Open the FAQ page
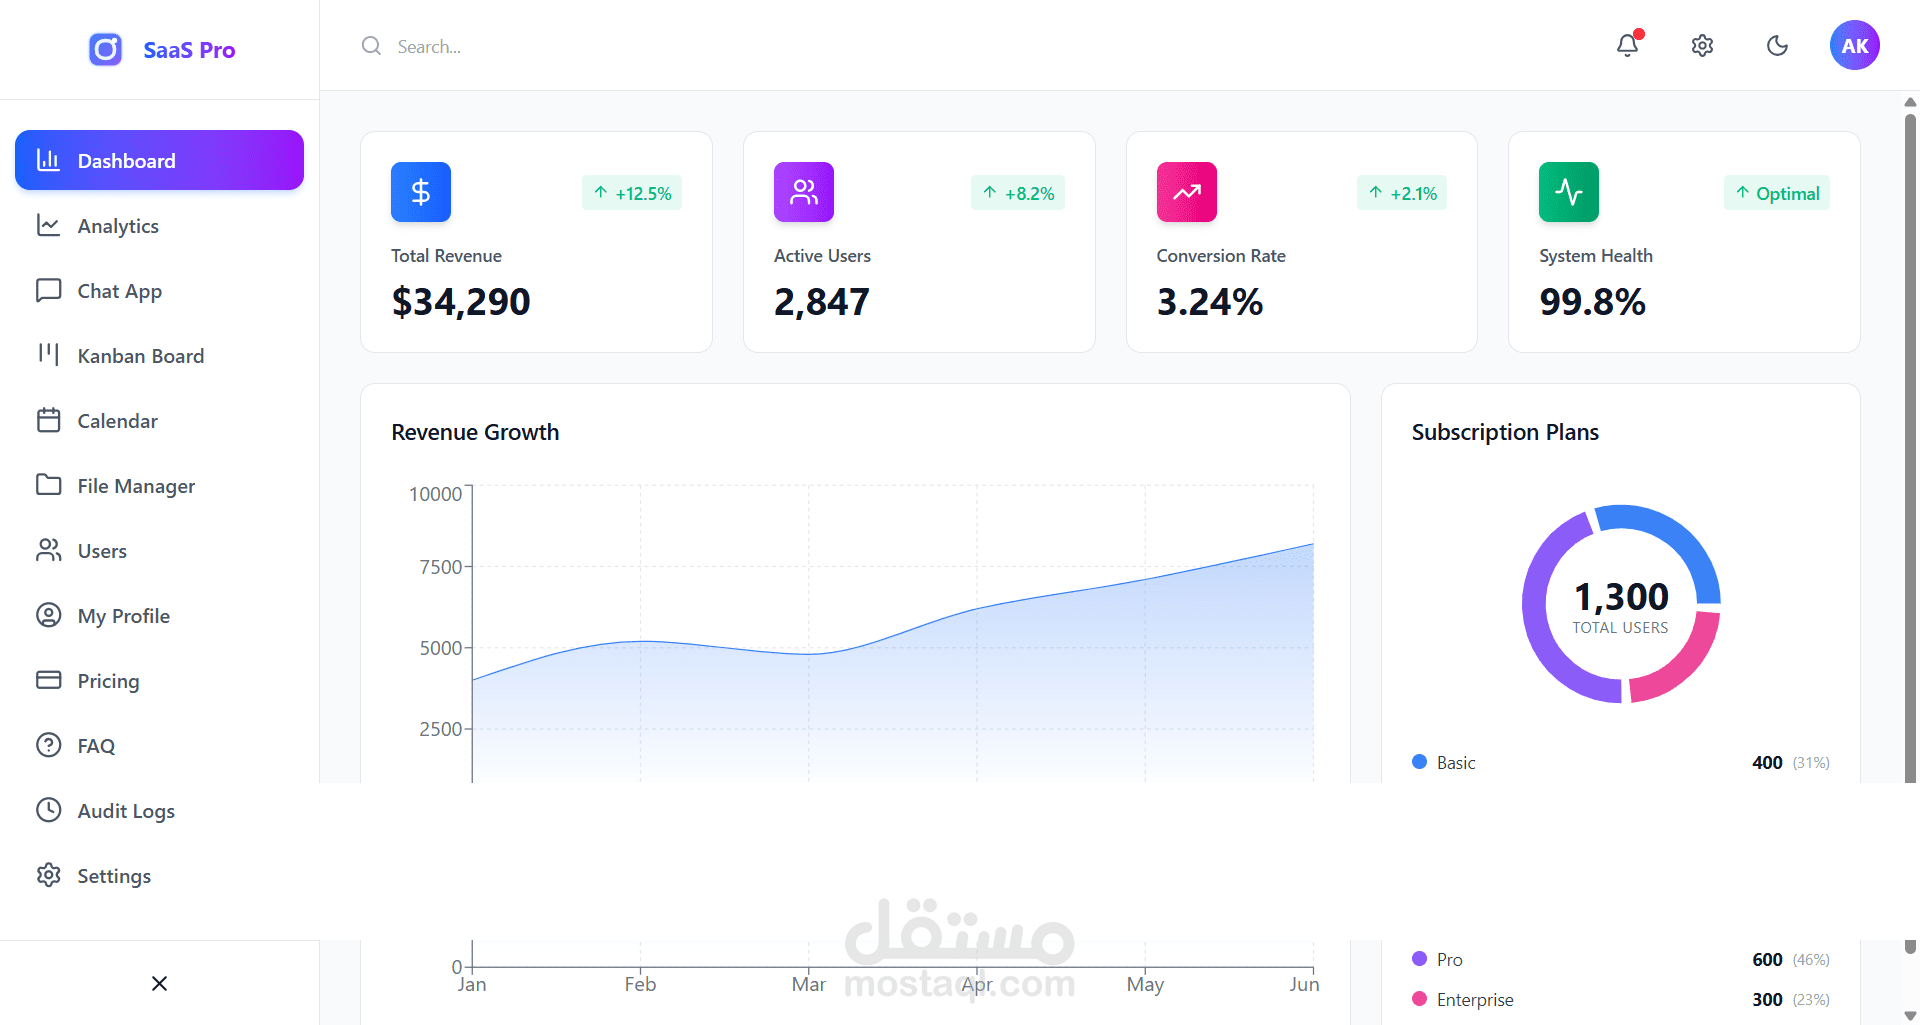 click(x=96, y=745)
